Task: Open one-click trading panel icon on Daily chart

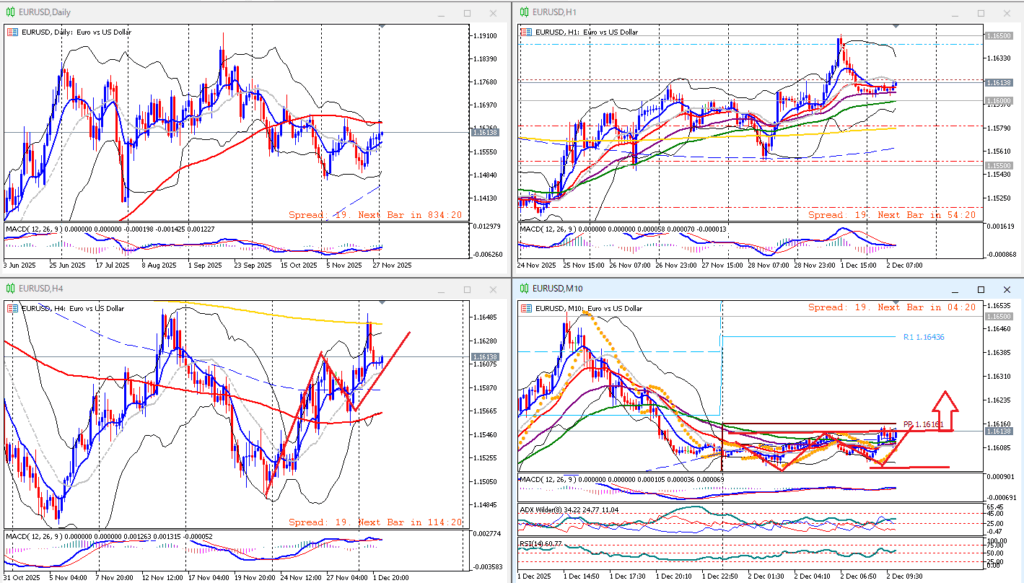Action: (x=11, y=32)
